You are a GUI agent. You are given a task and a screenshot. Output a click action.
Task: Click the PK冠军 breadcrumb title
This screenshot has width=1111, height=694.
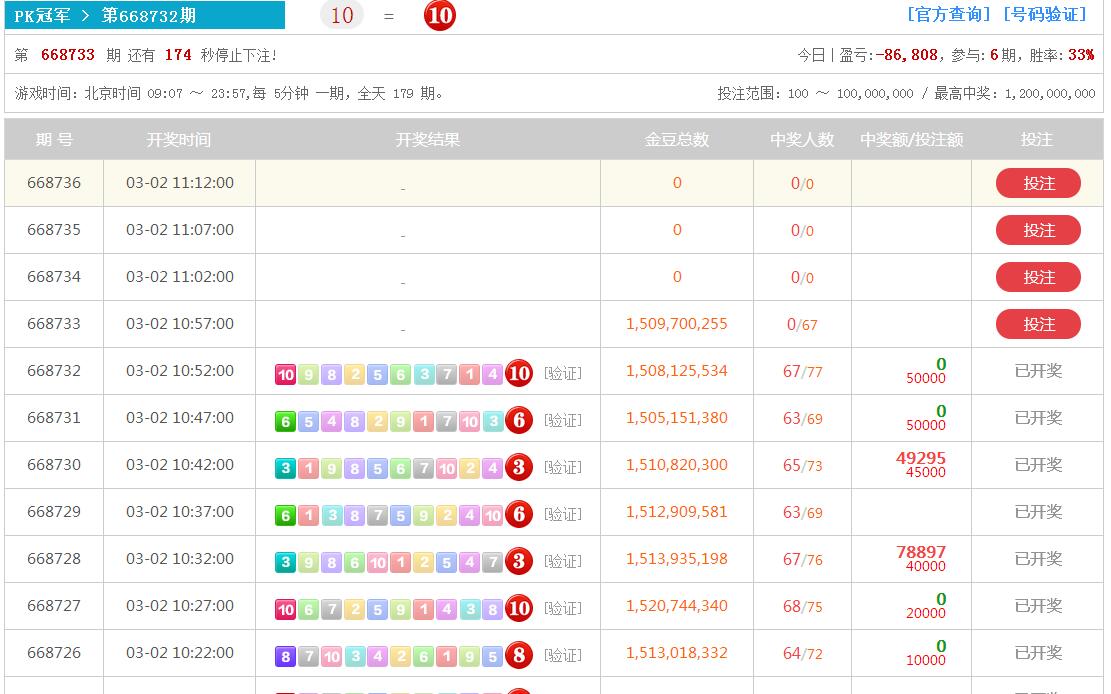click(x=42, y=16)
